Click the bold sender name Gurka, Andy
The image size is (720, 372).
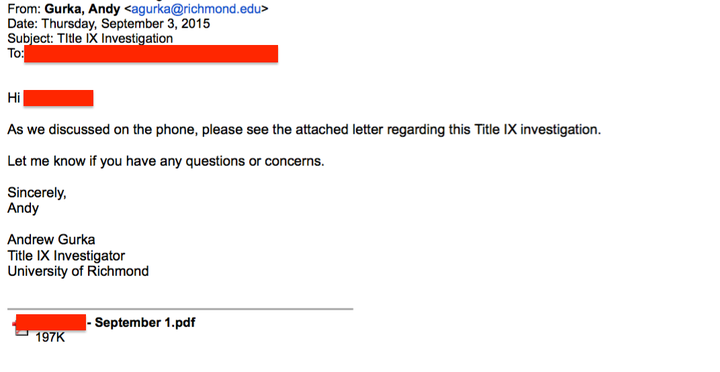click(x=82, y=9)
